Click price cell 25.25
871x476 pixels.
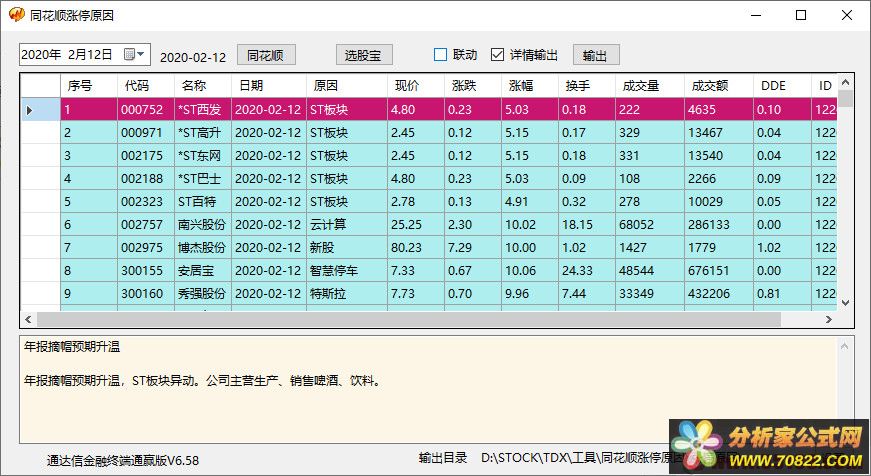click(x=416, y=224)
